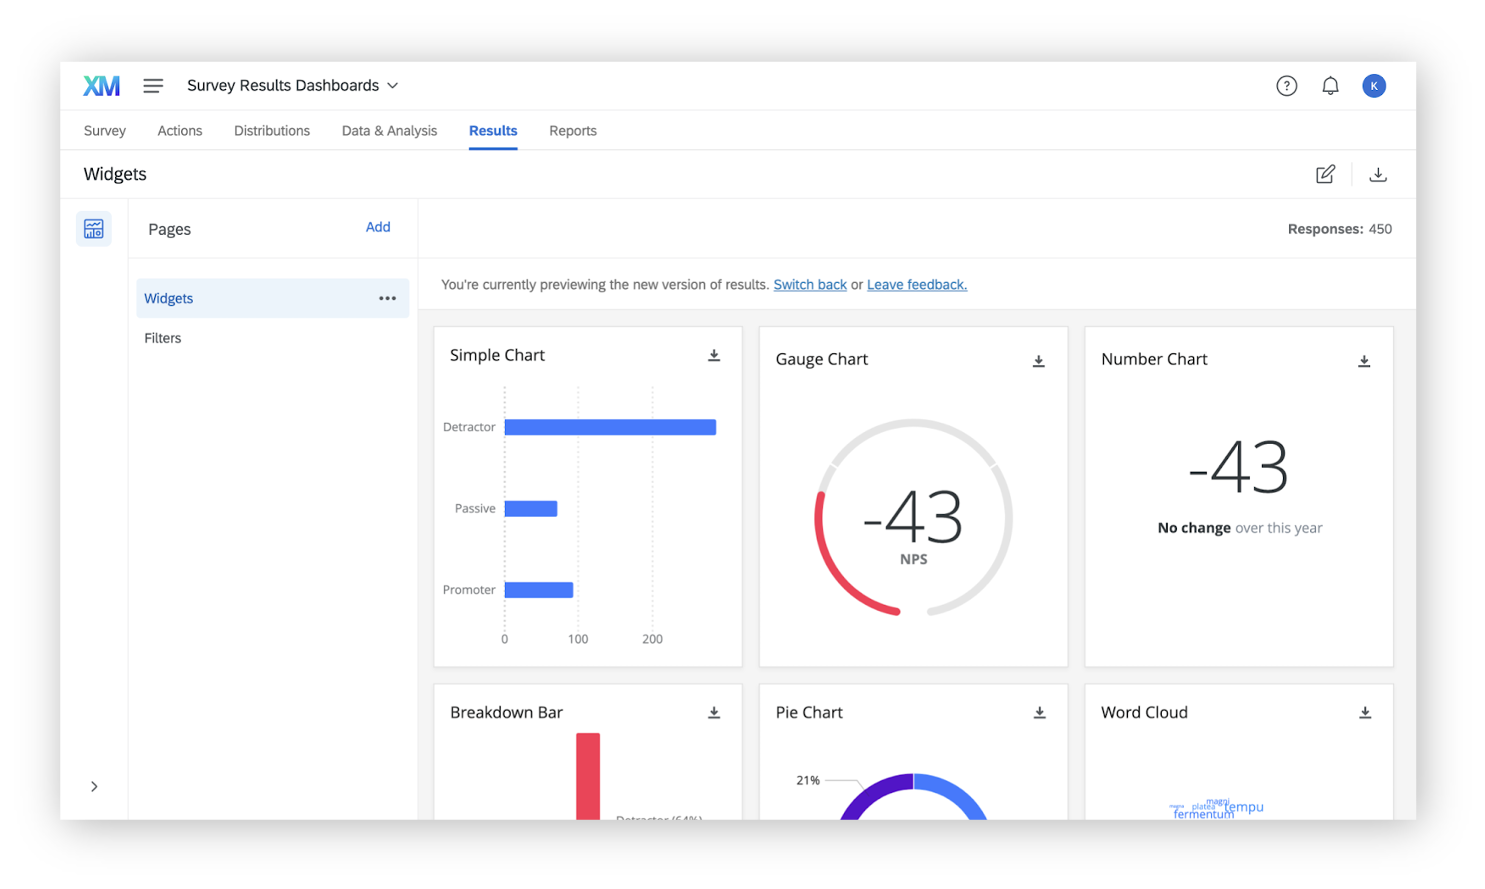Open the notifications bell
Screen dimensions: 1485x889
tap(1330, 85)
